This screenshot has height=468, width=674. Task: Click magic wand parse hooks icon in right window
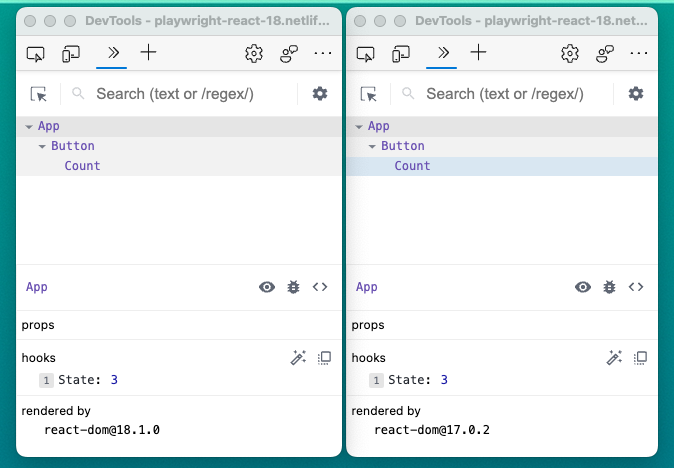point(614,358)
